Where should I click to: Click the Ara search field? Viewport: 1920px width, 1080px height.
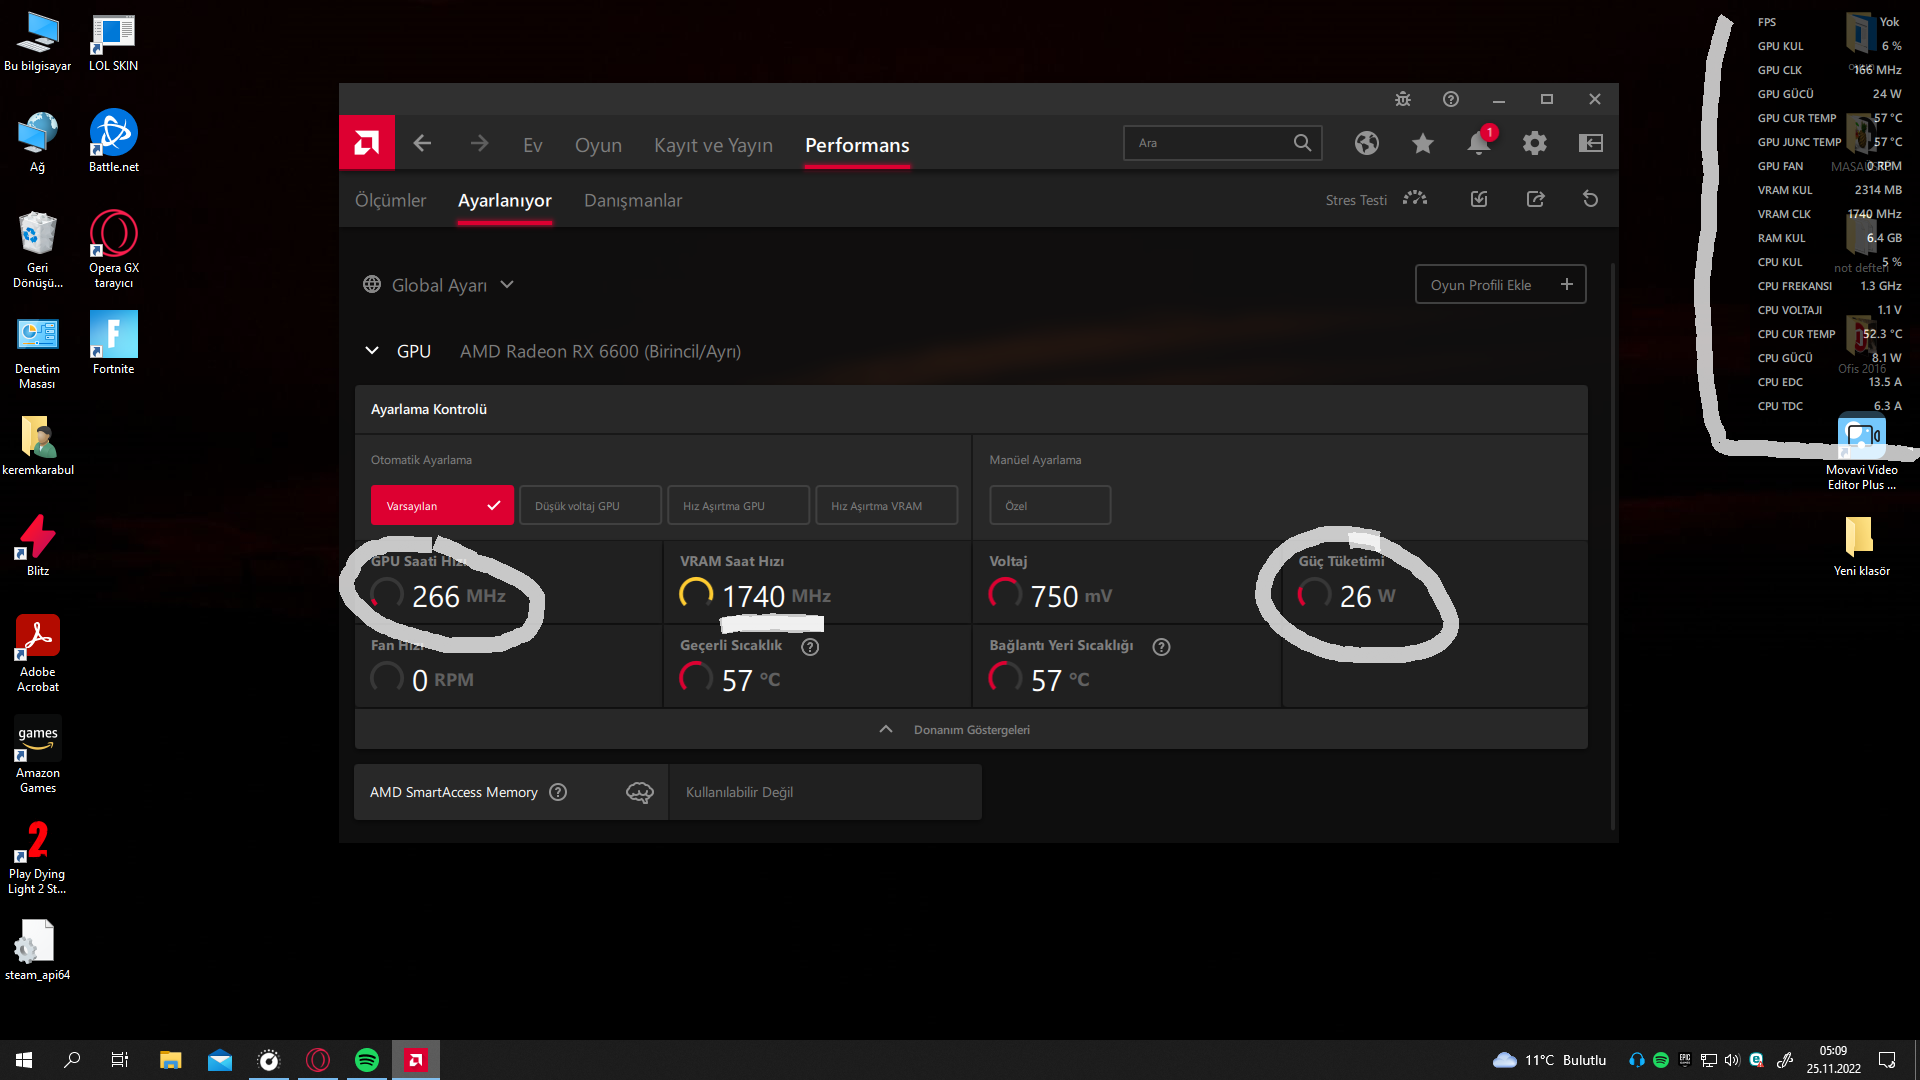coord(1210,143)
